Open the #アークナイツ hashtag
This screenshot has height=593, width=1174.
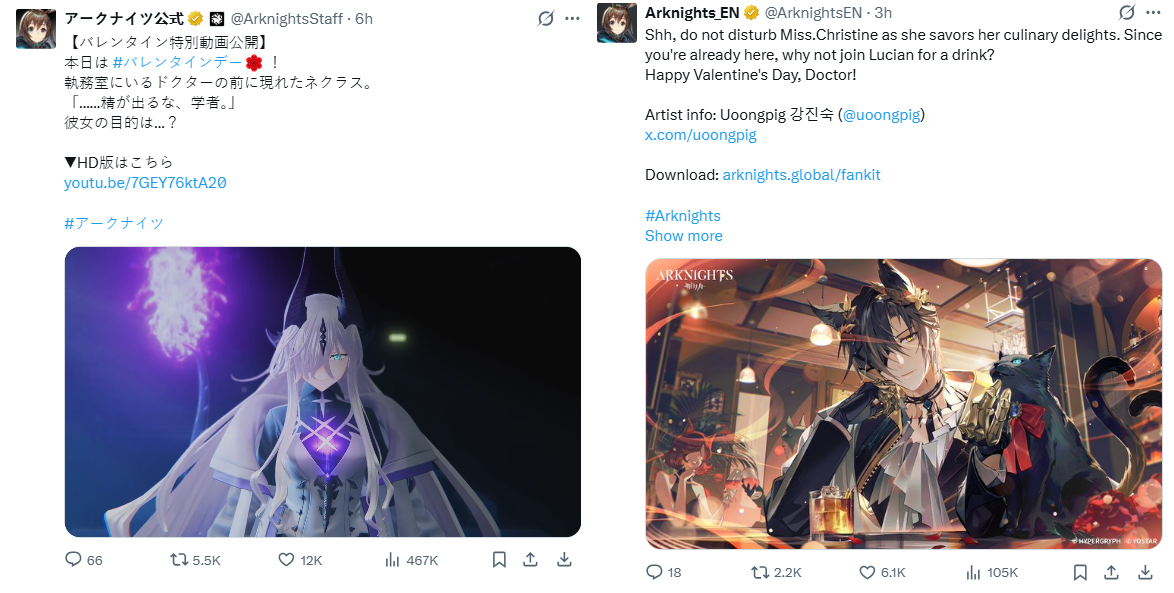pyautogui.click(x=114, y=222)
